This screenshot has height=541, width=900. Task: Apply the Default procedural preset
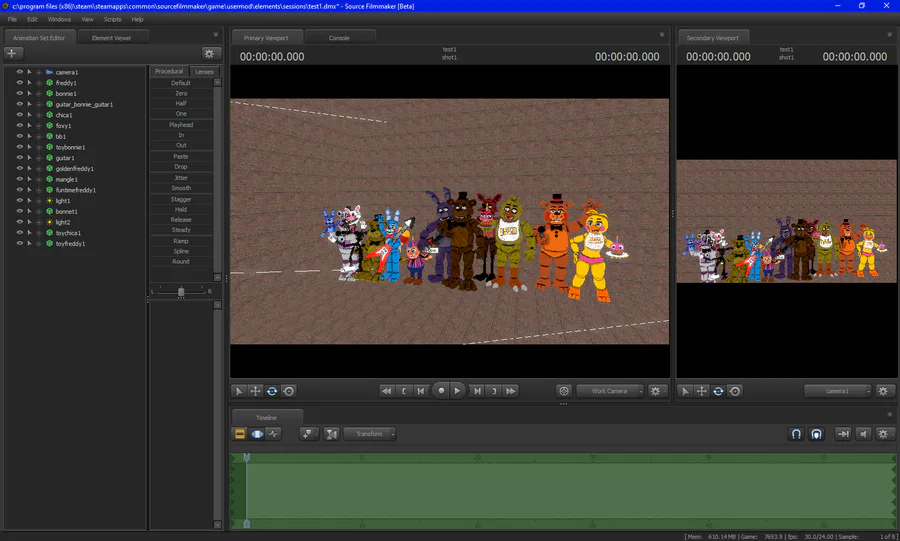coord(181,83)
